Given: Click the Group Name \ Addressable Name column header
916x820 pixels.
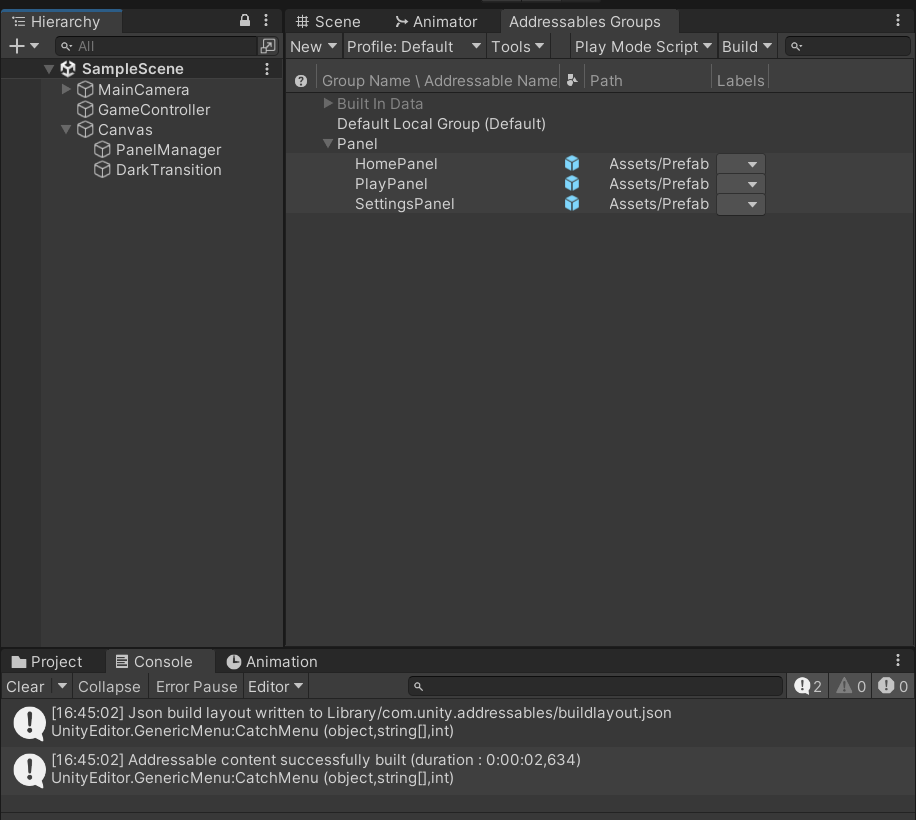Looking at the screenshot, I should [x=439, y=81].
